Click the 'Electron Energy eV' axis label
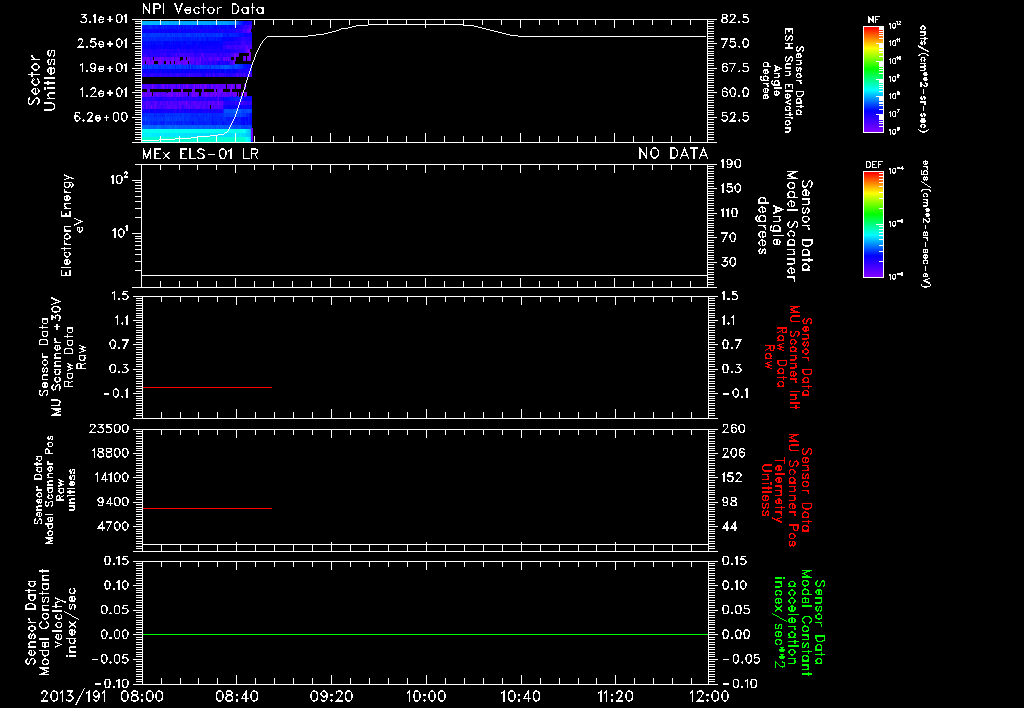 click(72, 225)
